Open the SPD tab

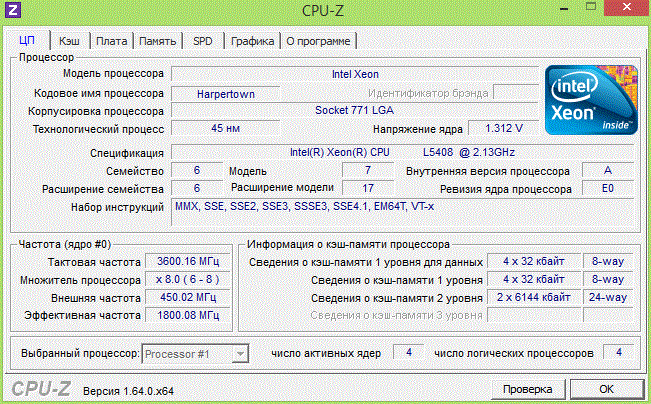[x=203, y=41]
